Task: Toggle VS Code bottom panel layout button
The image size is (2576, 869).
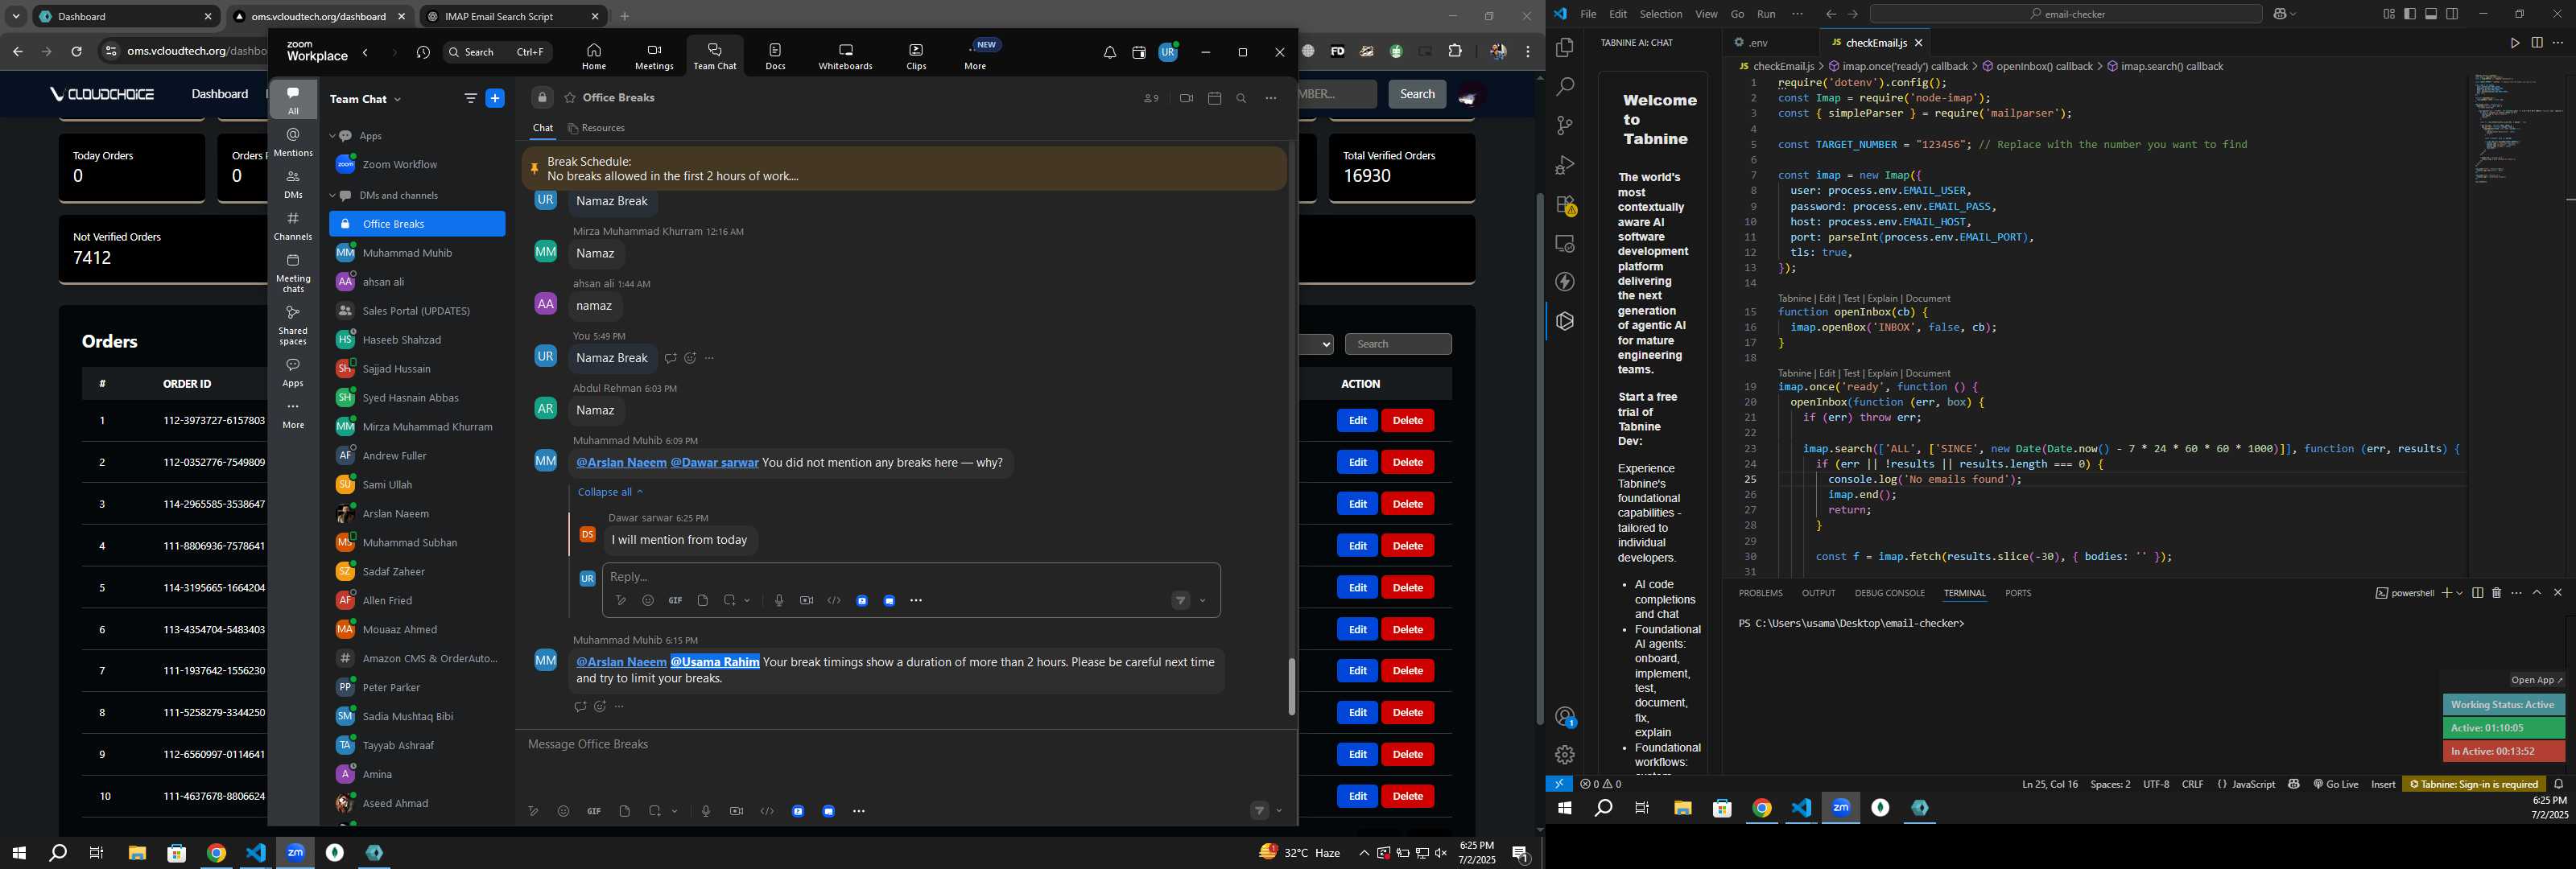Action: point(2431,14)
